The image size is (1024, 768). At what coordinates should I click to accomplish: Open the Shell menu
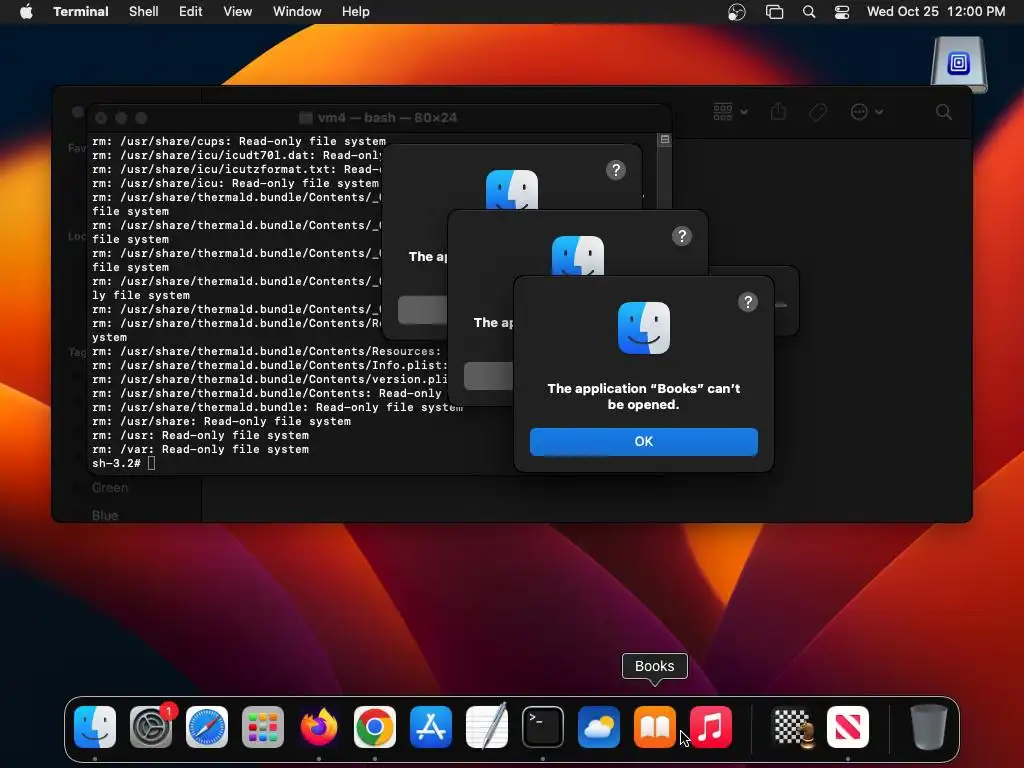coord(144,12)
